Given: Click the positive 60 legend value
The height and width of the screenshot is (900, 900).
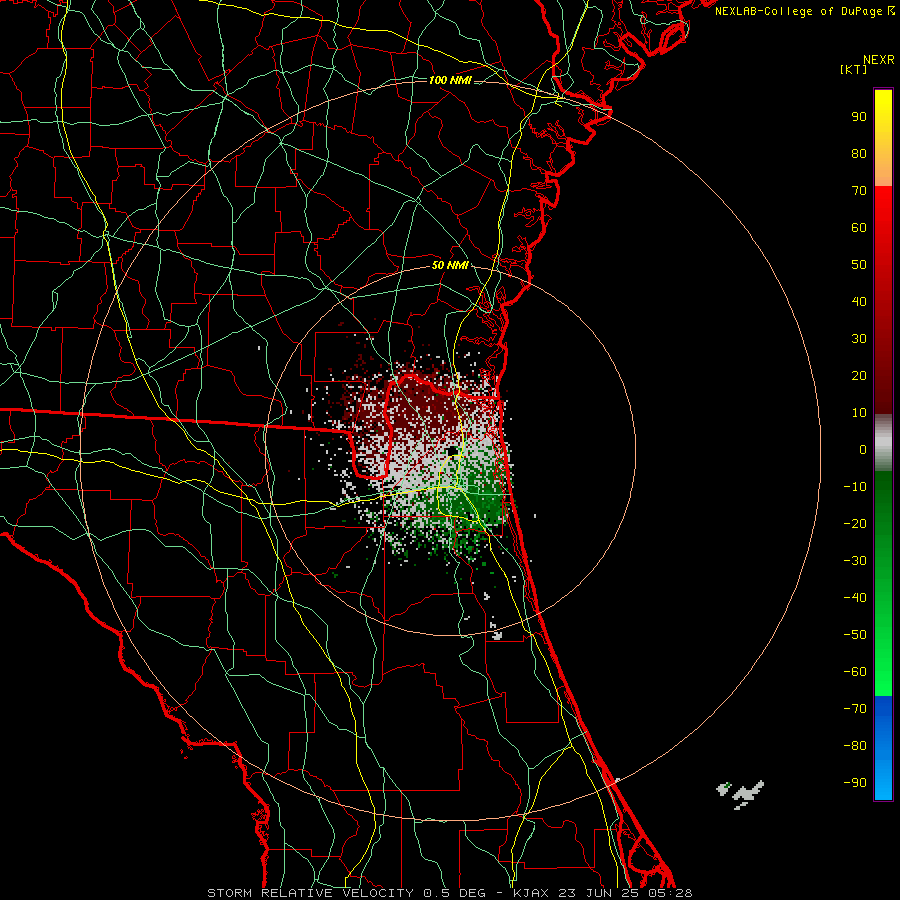Looking at the screenshot, I should click(859, 228).
